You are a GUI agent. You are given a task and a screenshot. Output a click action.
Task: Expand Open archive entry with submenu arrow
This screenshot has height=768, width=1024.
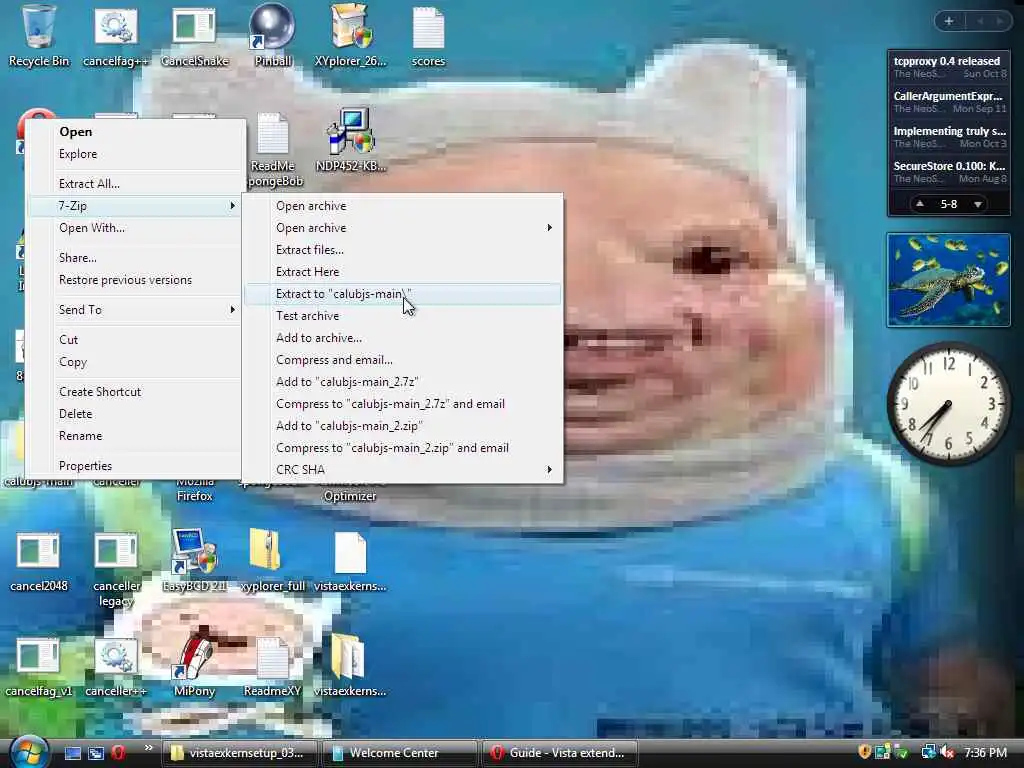click(x=402, y=228)
